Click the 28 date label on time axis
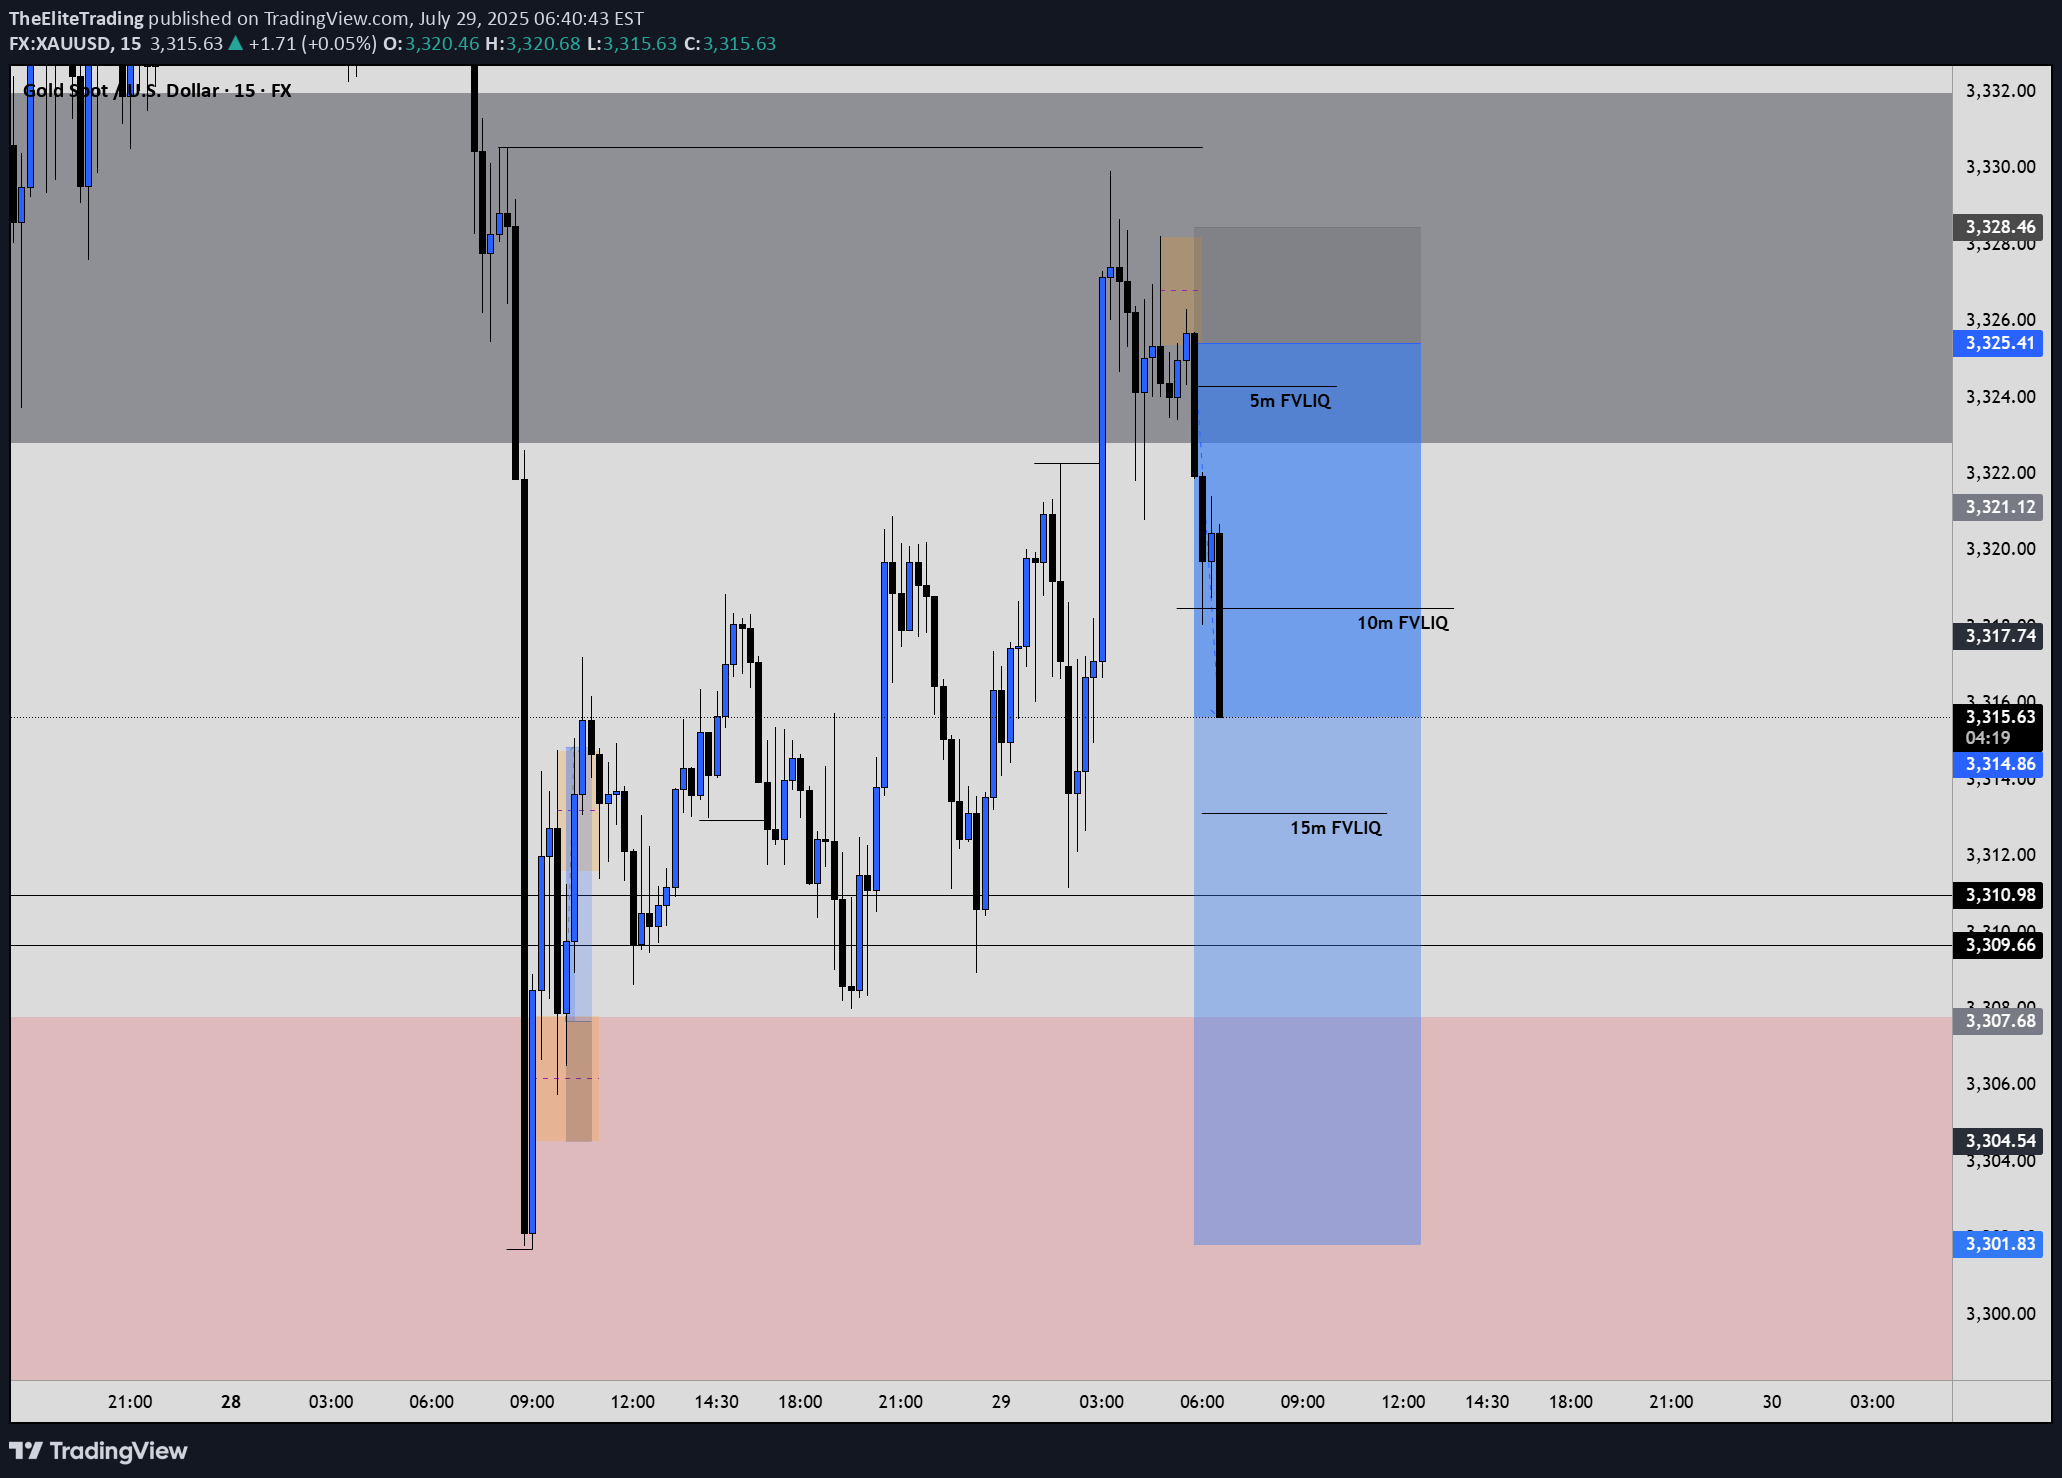Viewport: 2062px width, 1478px height. tap(231, 1402)
